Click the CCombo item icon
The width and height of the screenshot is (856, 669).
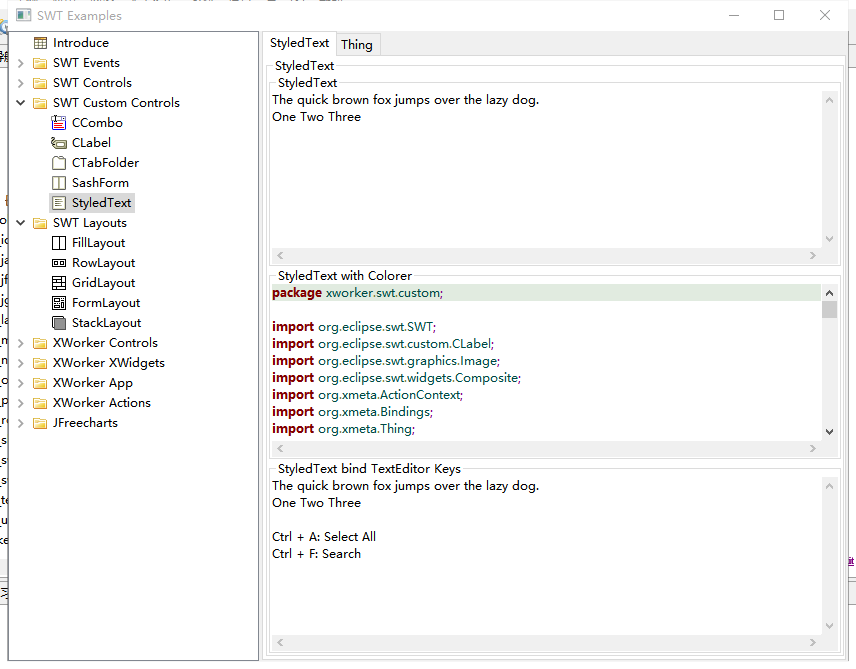click(58, 123)
